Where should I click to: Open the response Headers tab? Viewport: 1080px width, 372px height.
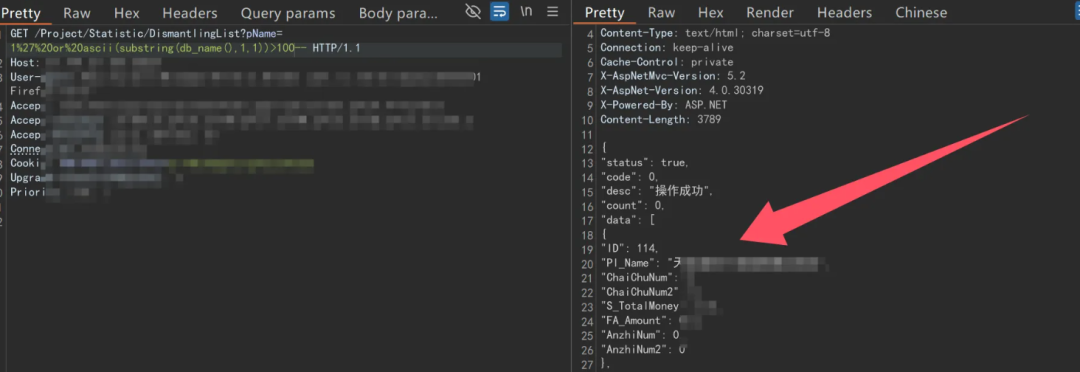844,12
